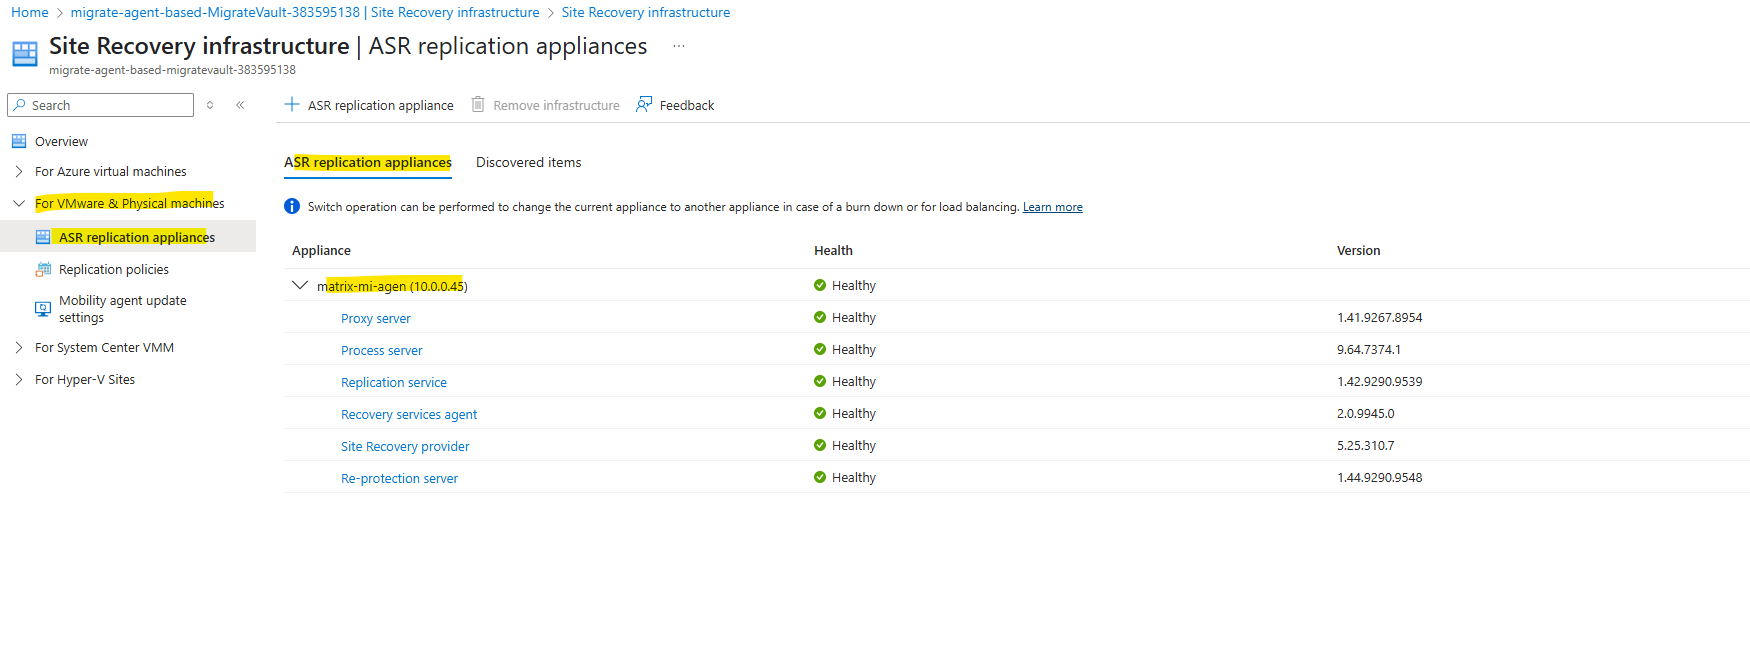Click health check icon for Re-protection server
This screenshot has width=1750, height=655.
point(820,477)
